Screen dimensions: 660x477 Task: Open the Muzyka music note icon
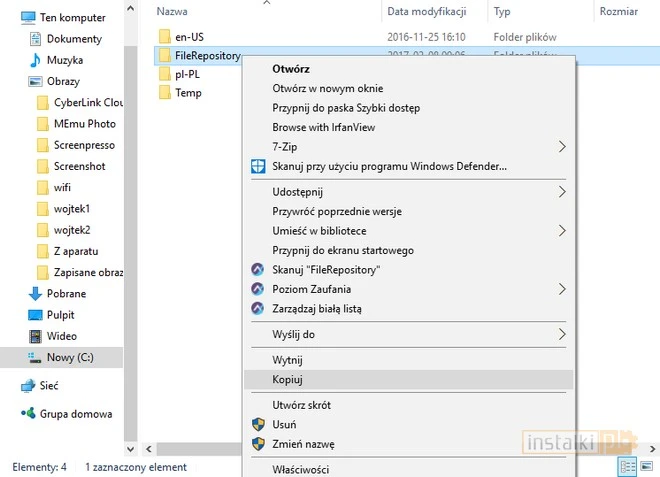(36, 60)
